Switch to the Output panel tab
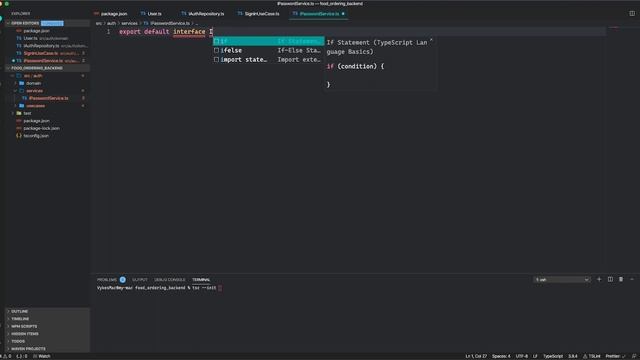 (140, 280)
